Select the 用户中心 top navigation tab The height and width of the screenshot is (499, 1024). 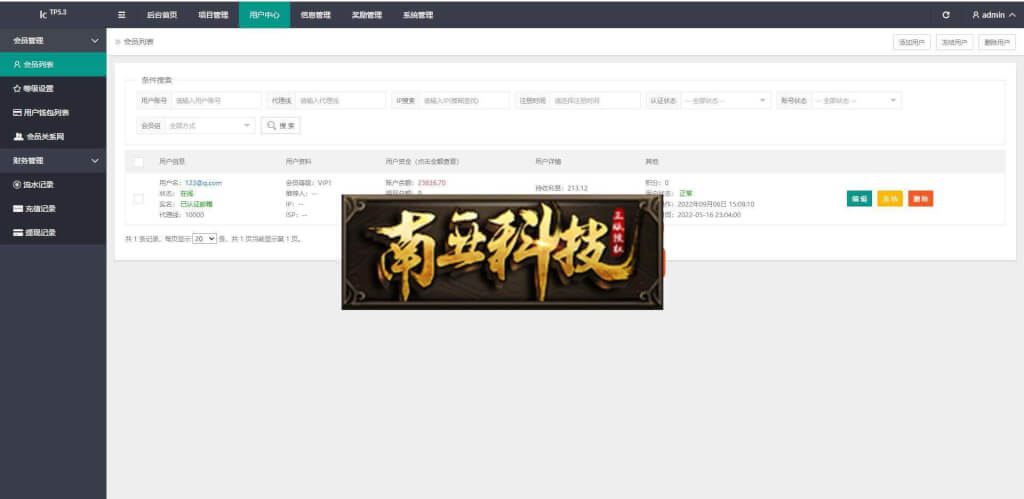[264, 15]
